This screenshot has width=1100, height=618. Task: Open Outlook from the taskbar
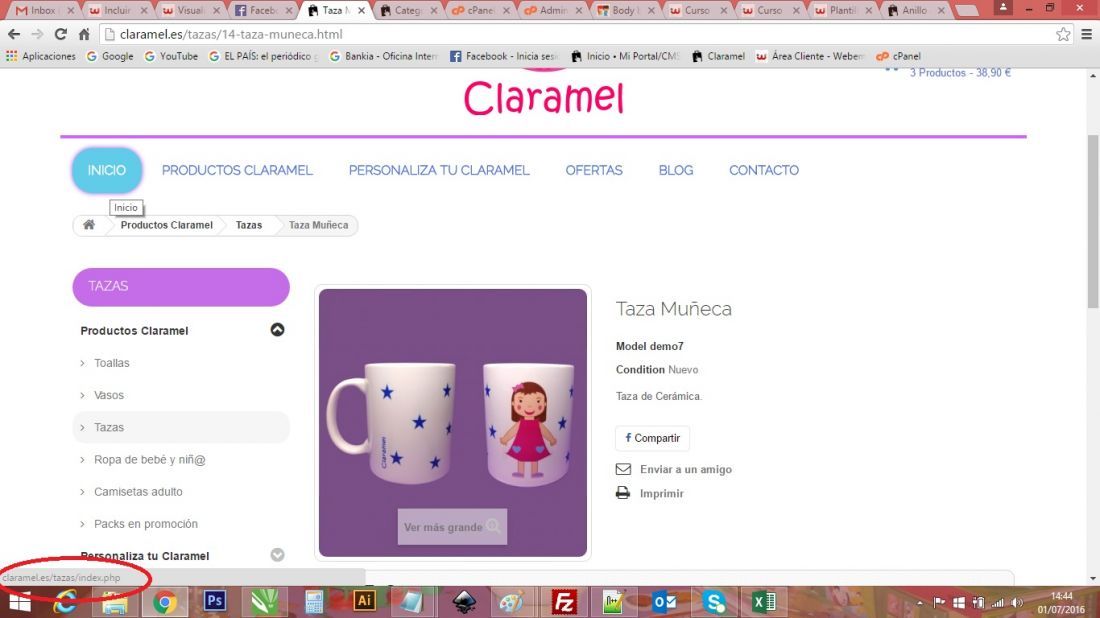pyautogui.click(x=664, y=601)
